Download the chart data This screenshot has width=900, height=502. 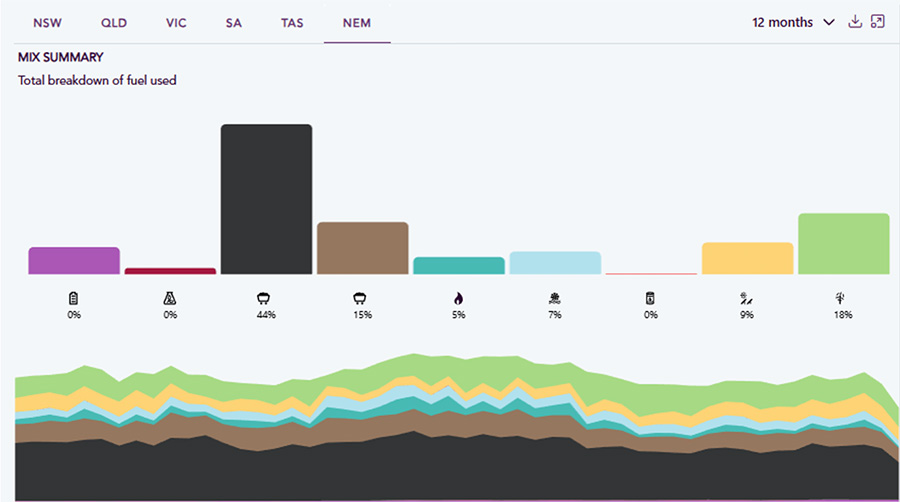point(855,22)
